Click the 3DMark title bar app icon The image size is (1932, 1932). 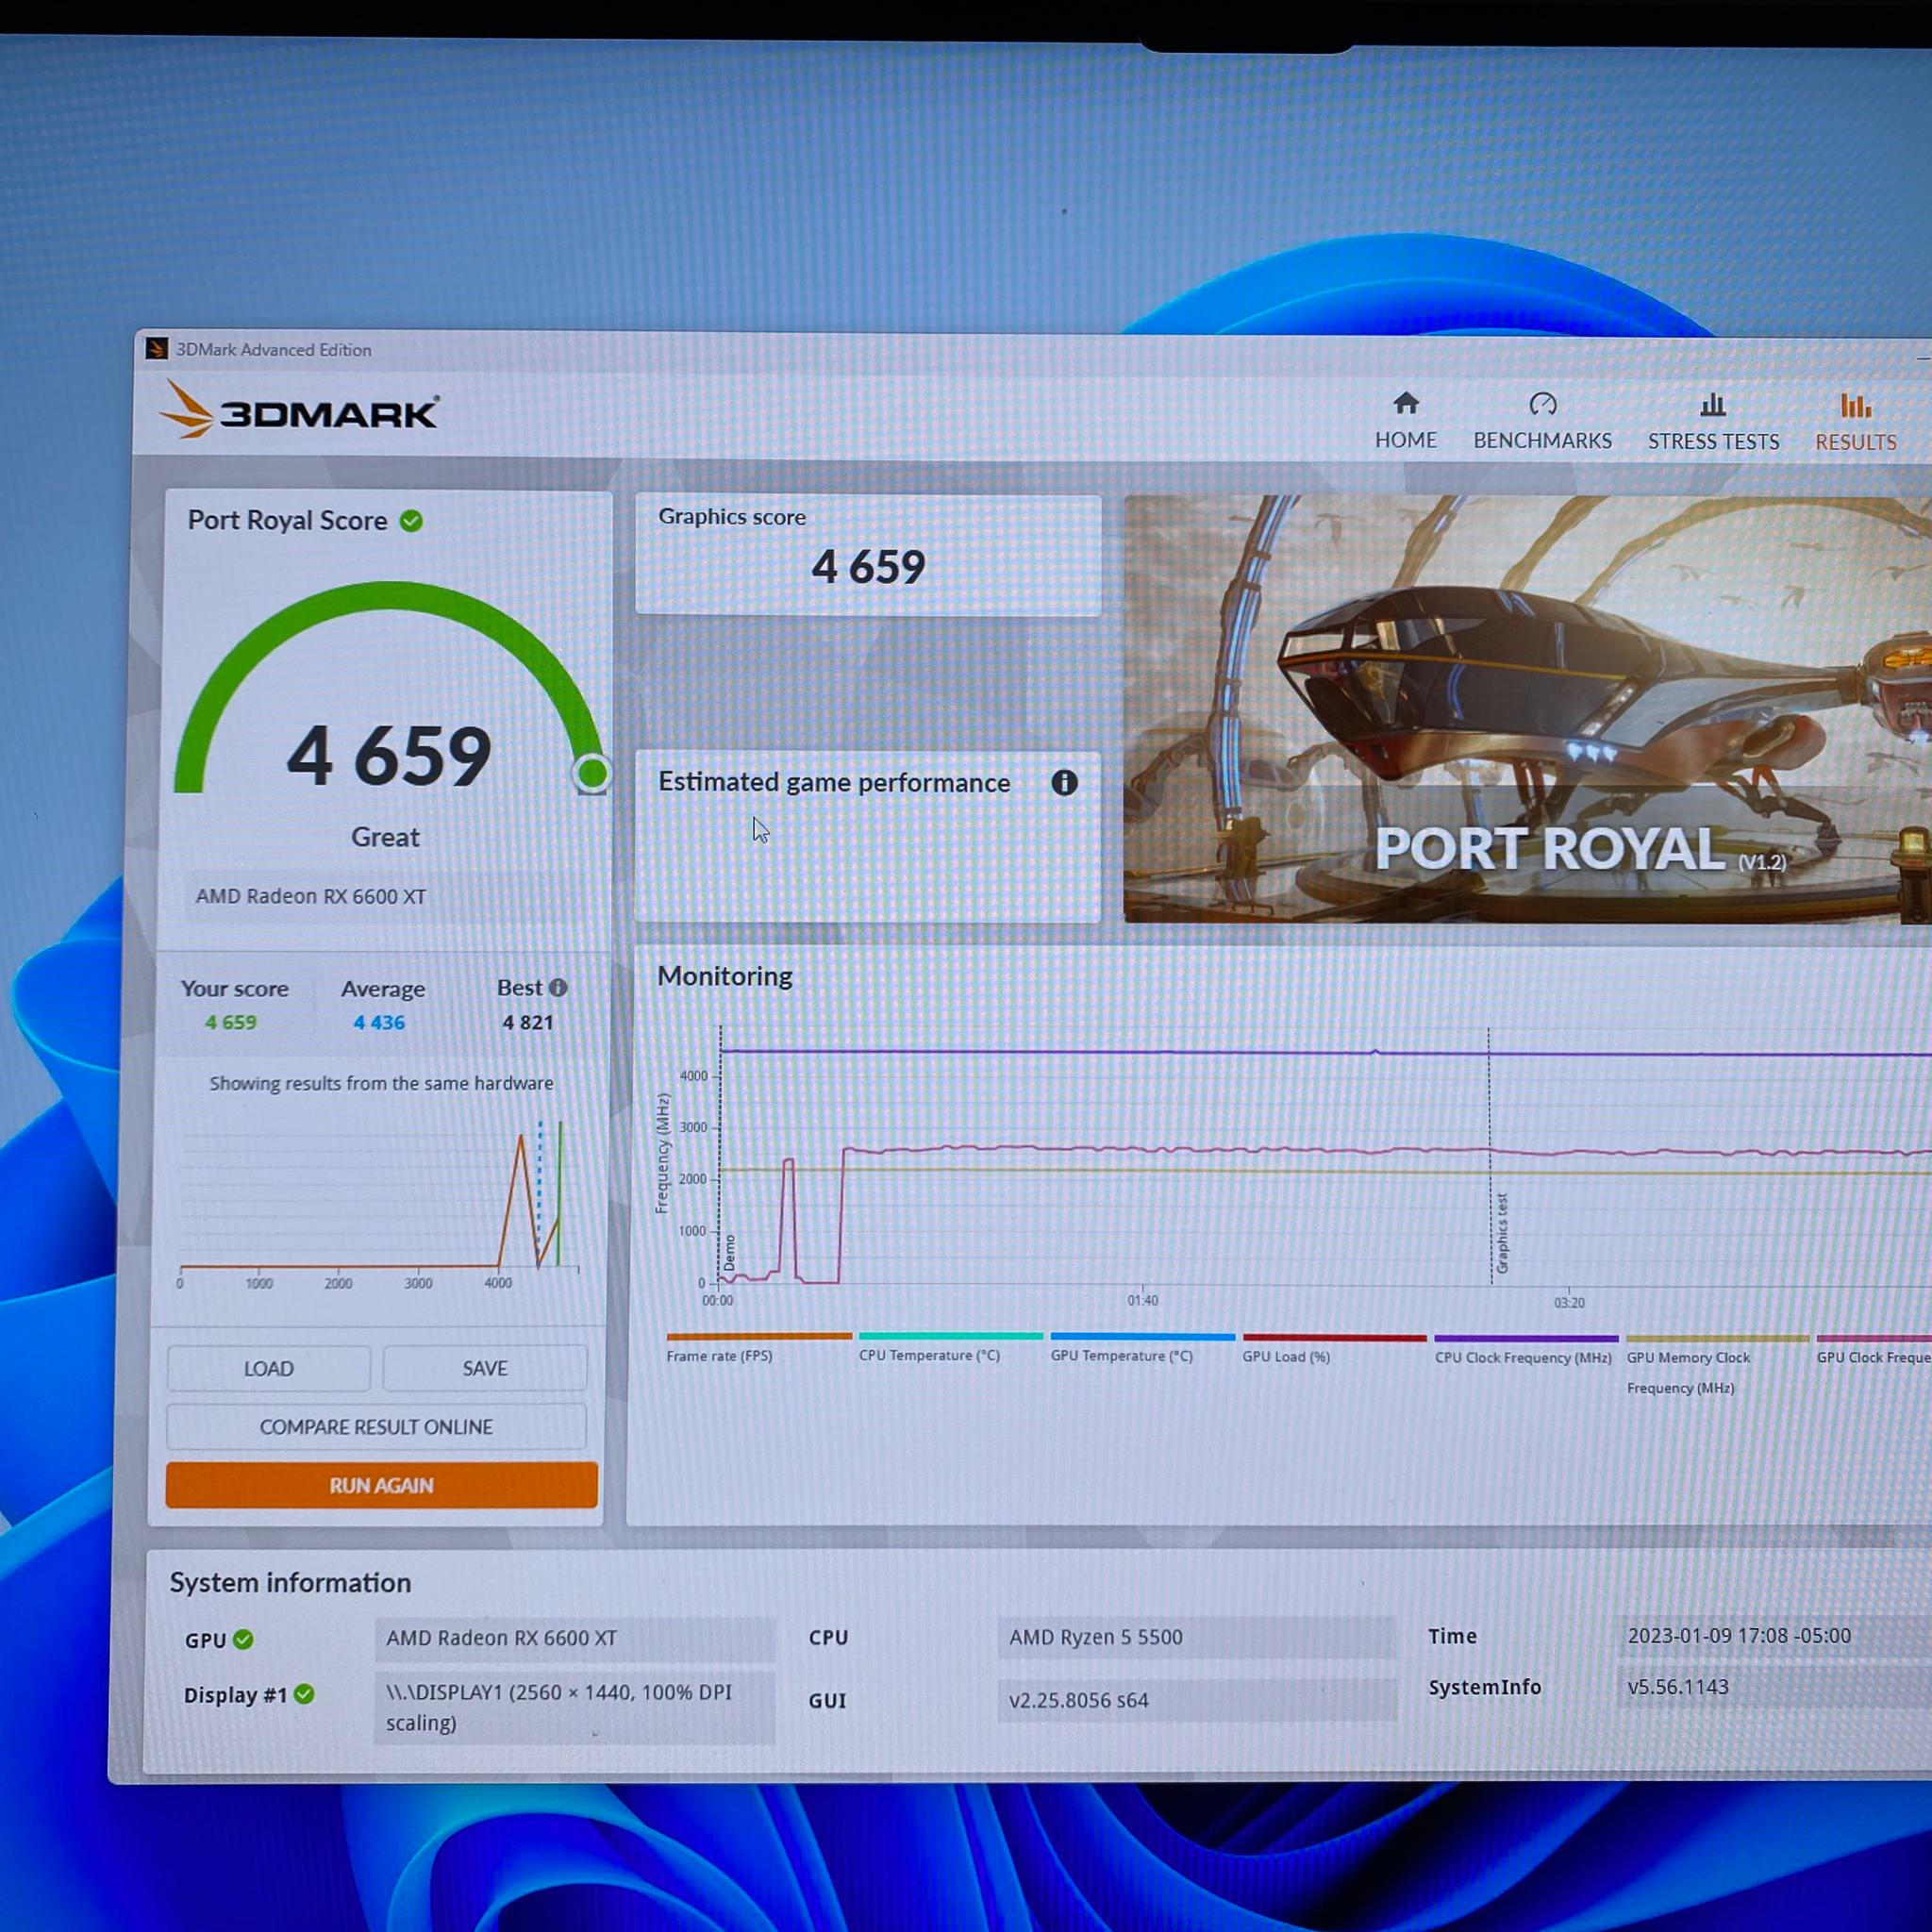click(156, 349)
